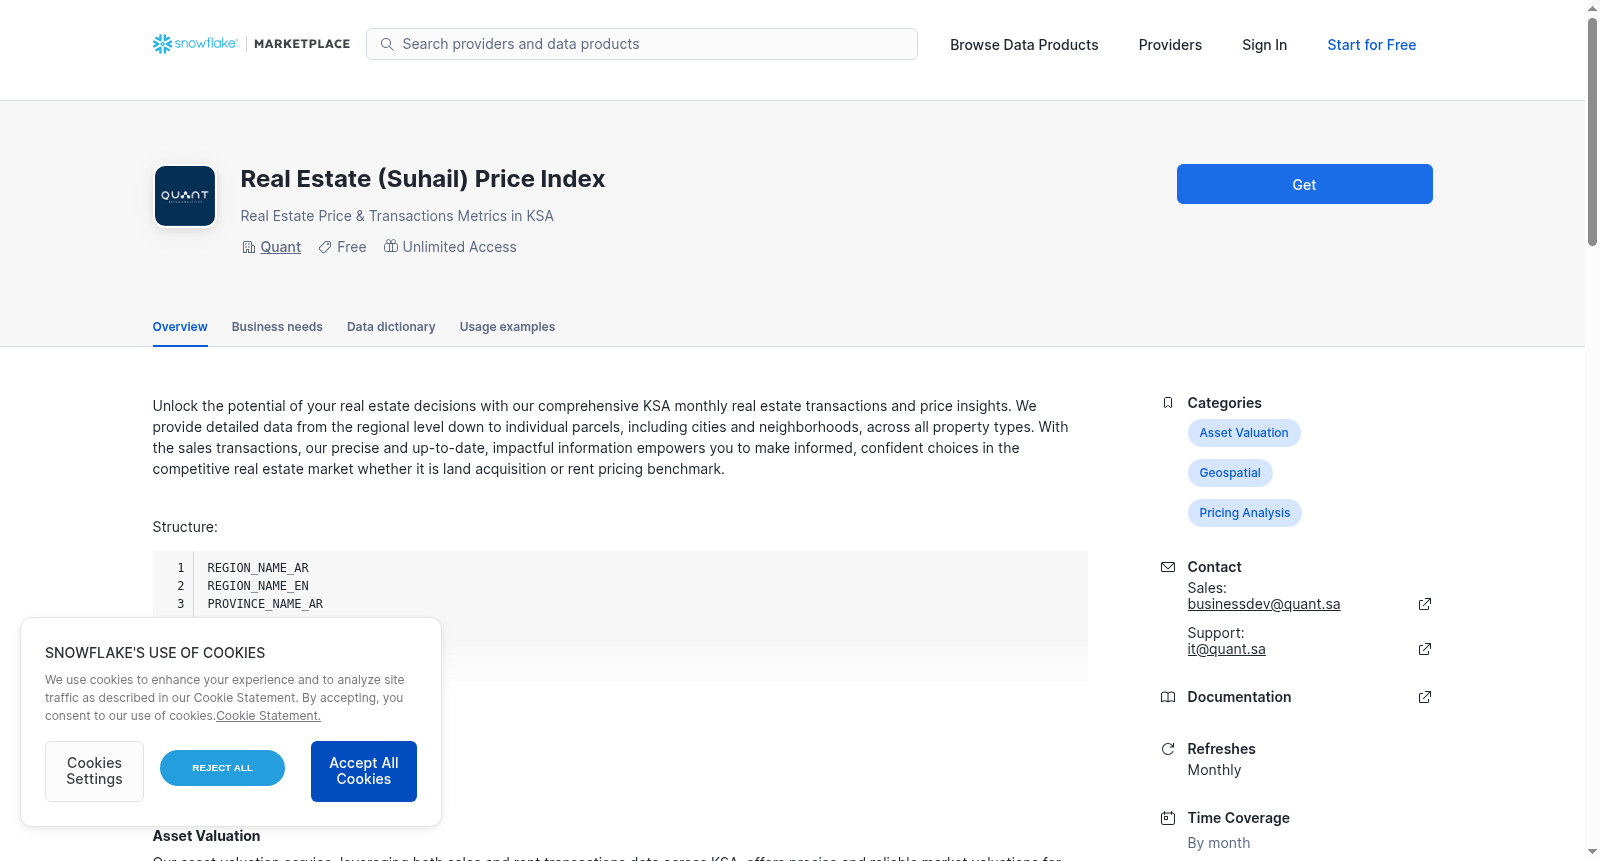Click the Real Estate (Suhail) Price Index title
The image size is (1600, 861).
[x=422, y=179]
